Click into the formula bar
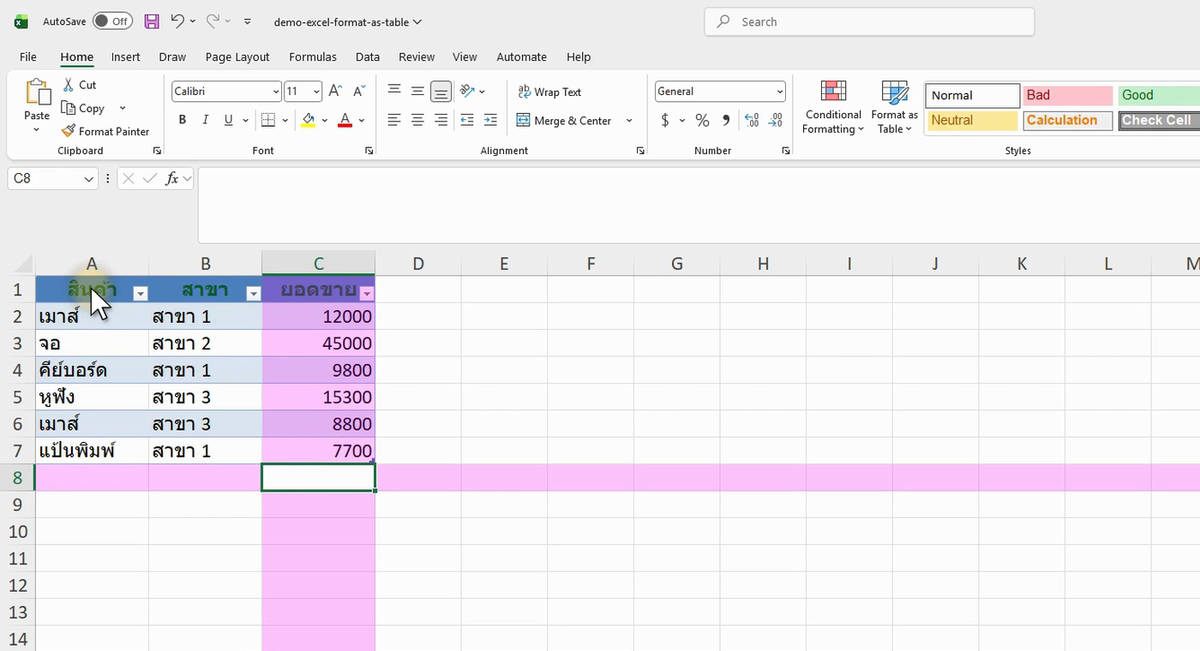 tap(698, 205)
